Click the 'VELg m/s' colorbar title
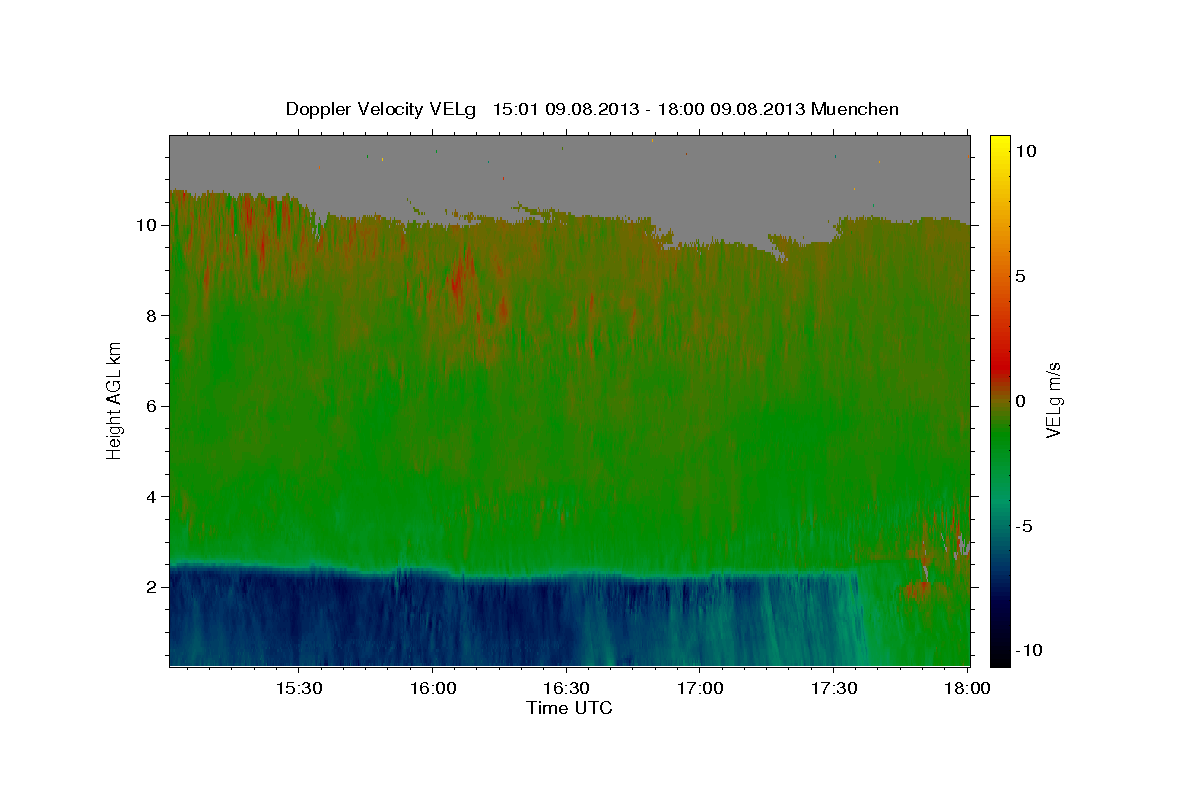This screenshot has width=1200, height=800. [1053, 400]
